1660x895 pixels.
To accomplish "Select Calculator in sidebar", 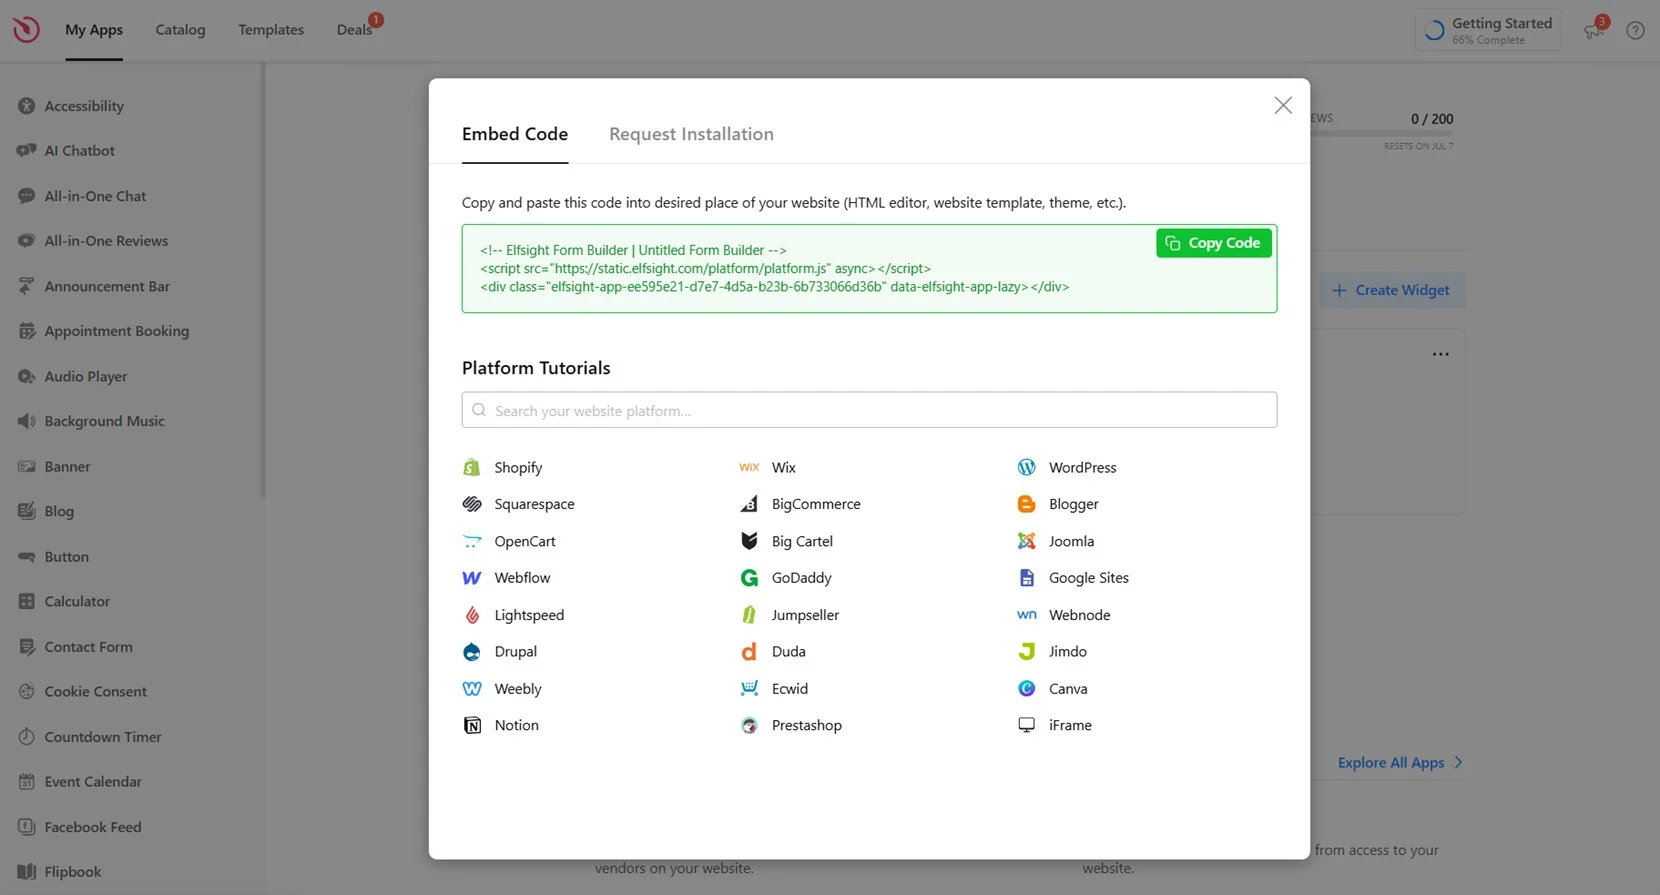I will [x=77, y=601].
